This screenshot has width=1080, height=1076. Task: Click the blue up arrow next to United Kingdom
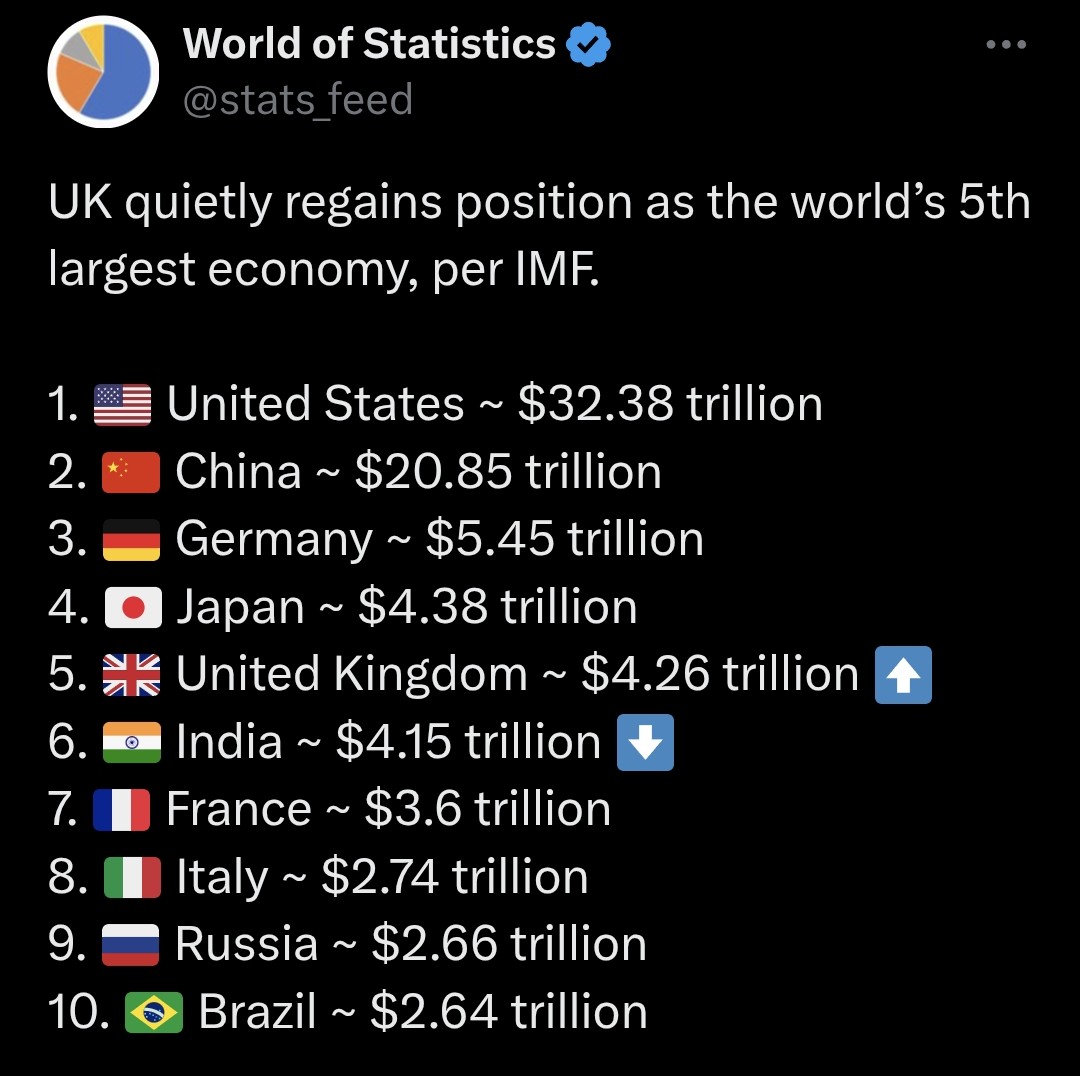903,674
